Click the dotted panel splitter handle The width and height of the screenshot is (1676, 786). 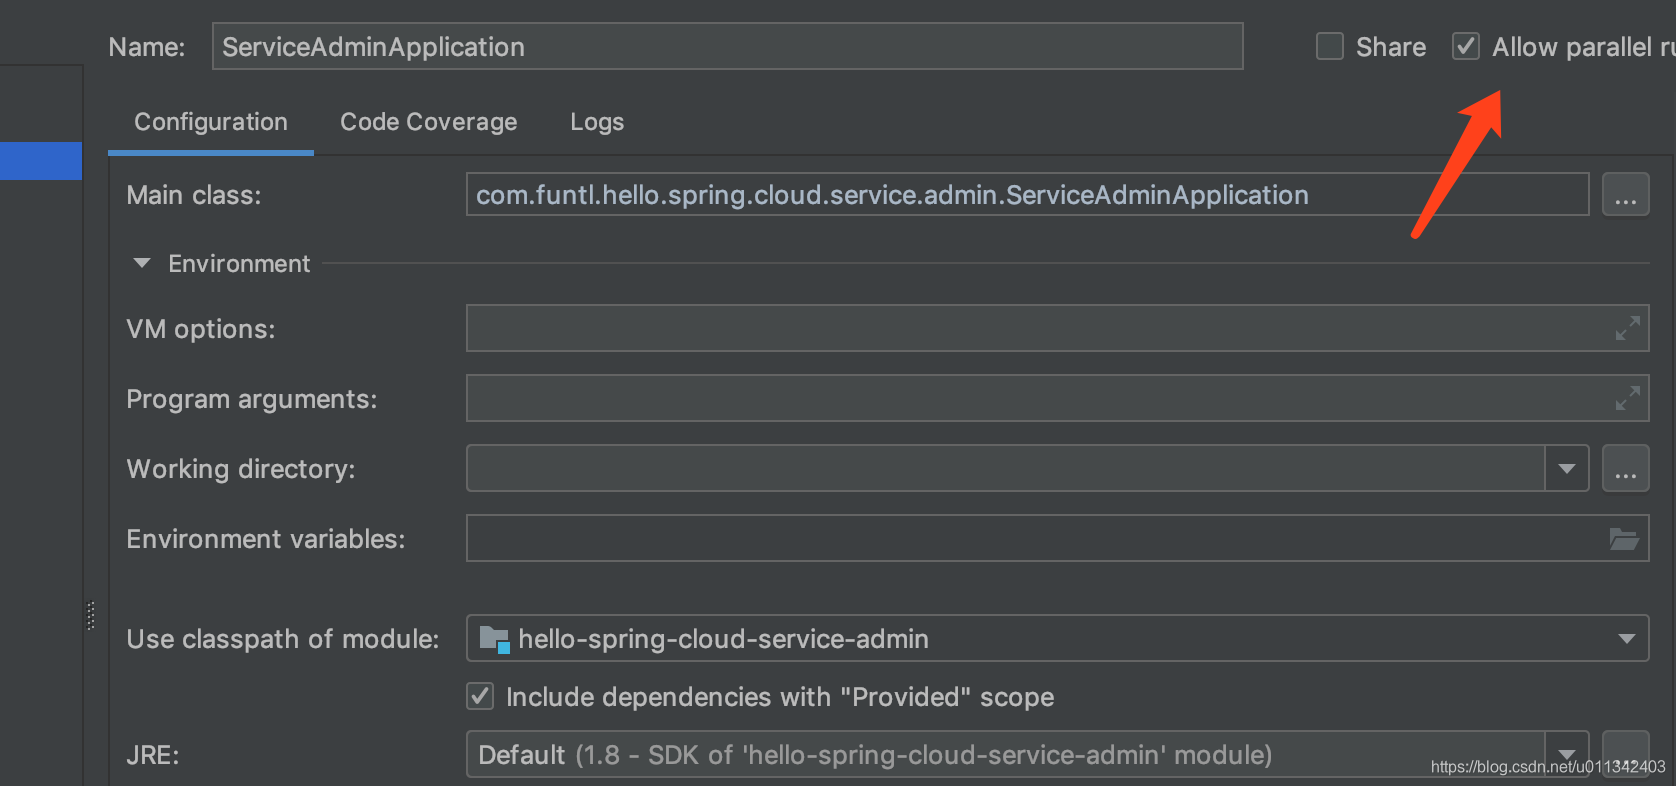pos(91,615)
